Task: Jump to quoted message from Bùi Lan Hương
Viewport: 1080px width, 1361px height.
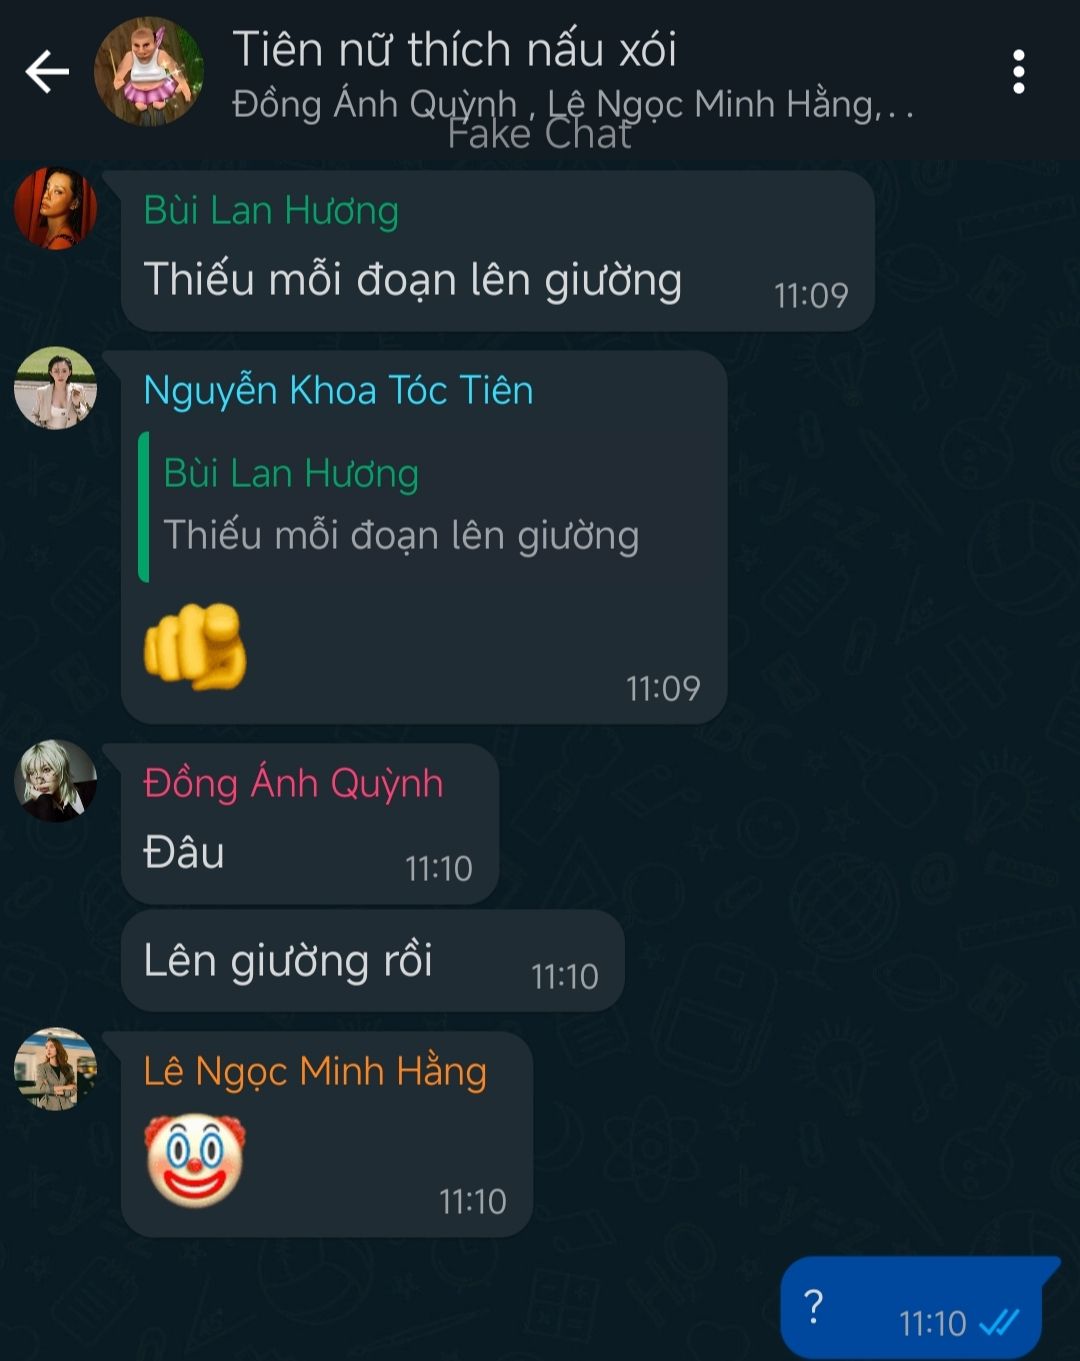Action: (x=424, y=507)
